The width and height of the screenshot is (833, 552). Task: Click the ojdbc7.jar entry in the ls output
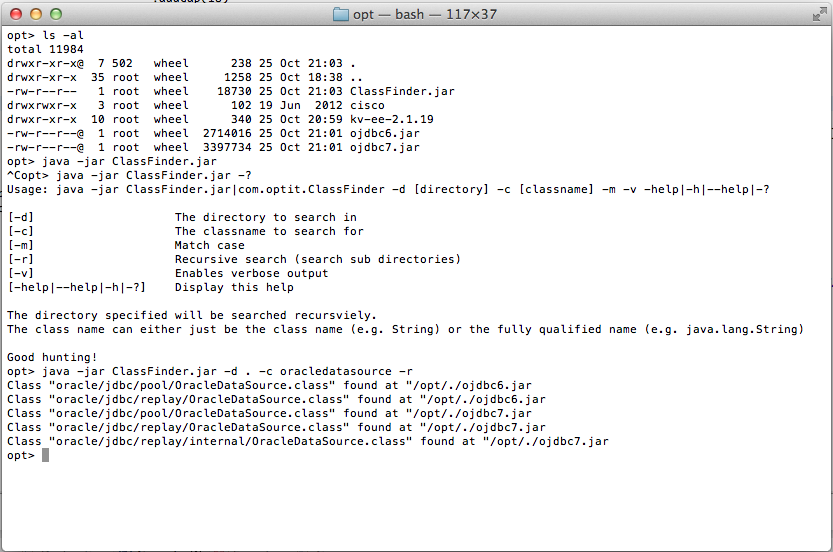pyautogui.click(x=385, y=147)
